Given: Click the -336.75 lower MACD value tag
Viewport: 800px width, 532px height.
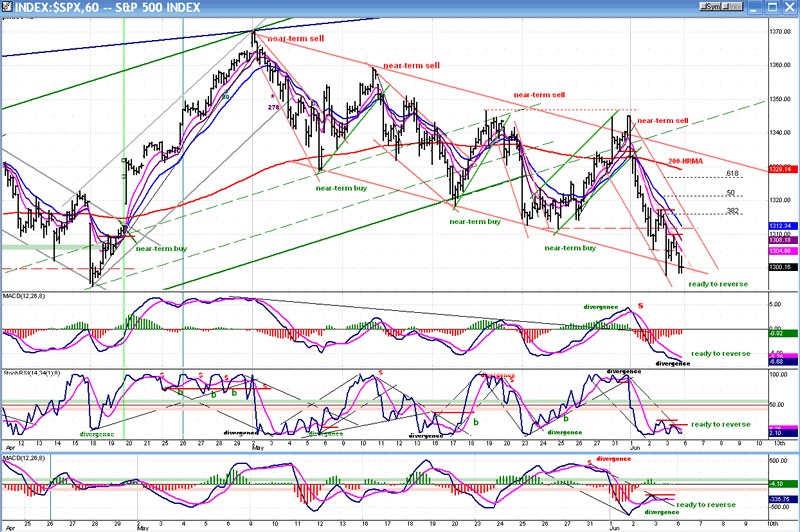Looking at the screenshot, I should point(783,499).
